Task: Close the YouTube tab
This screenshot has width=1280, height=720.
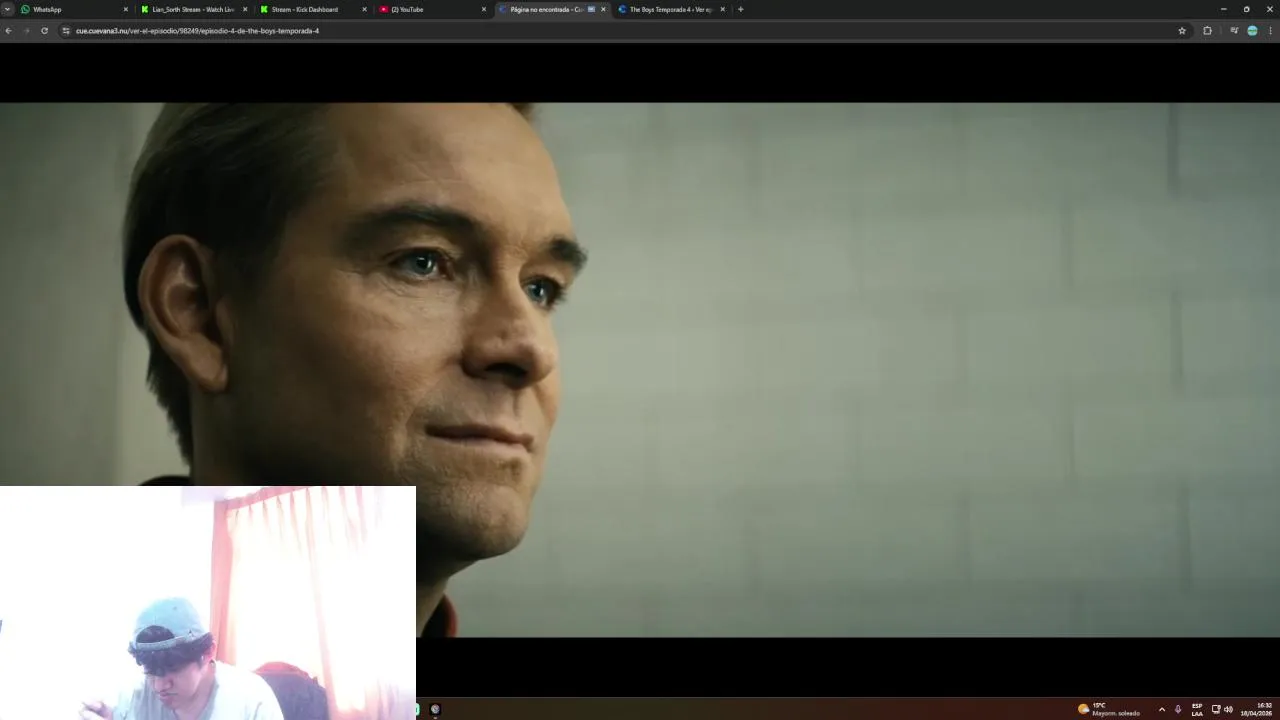Action: pyautogui.click(x=484, y=9)
